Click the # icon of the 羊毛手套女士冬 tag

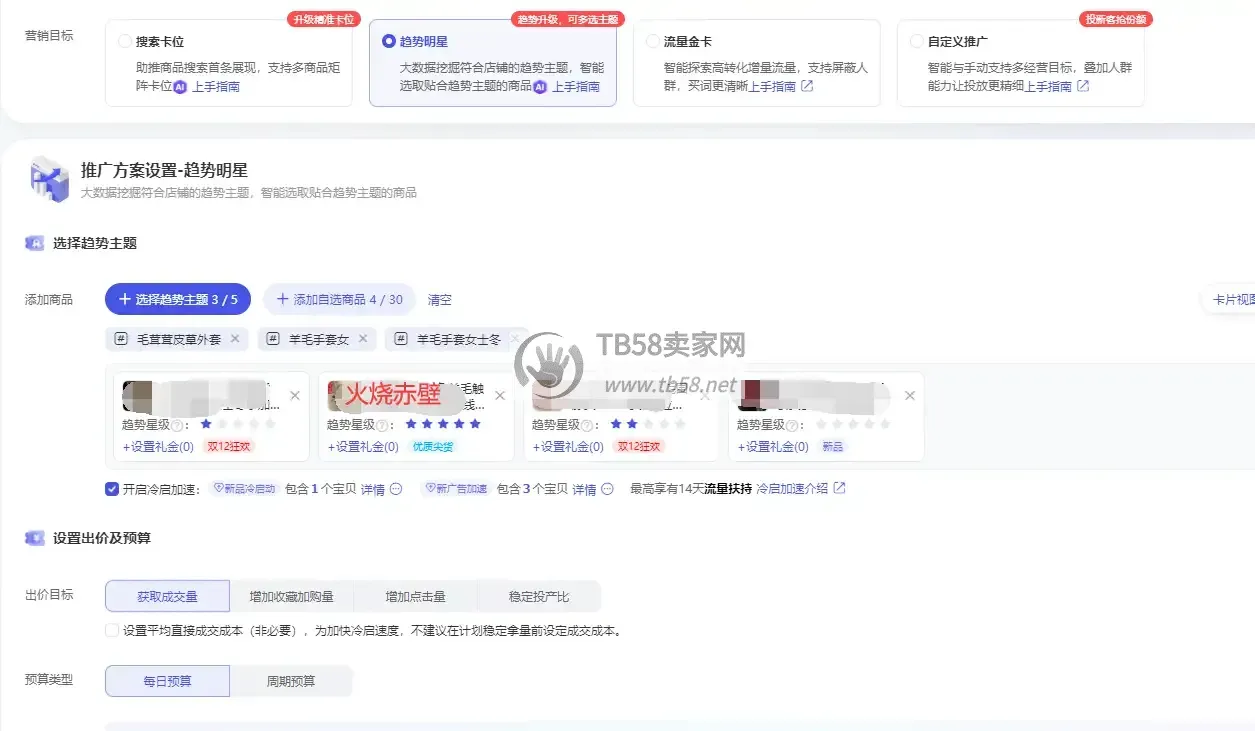(400, 339)
